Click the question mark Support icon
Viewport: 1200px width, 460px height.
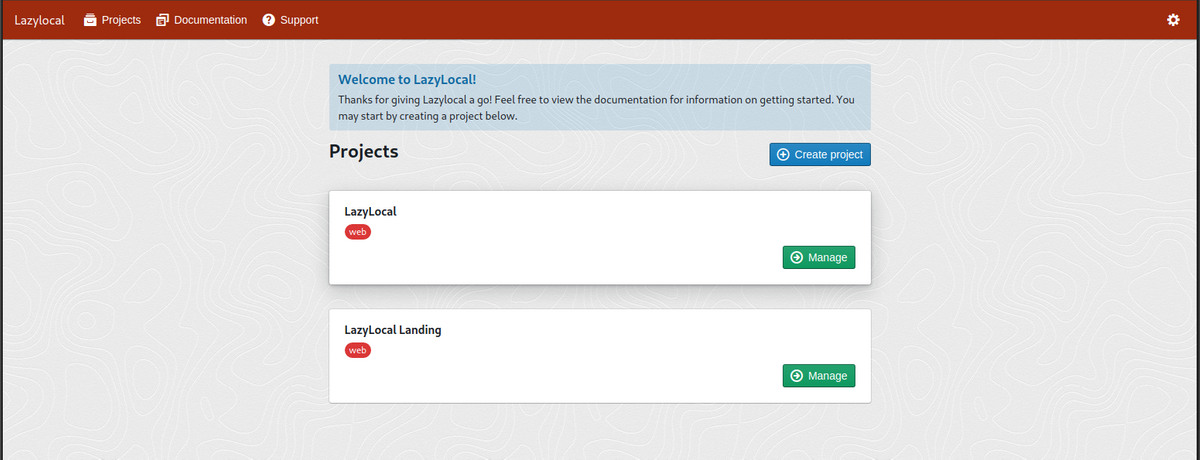click(268, 20)
